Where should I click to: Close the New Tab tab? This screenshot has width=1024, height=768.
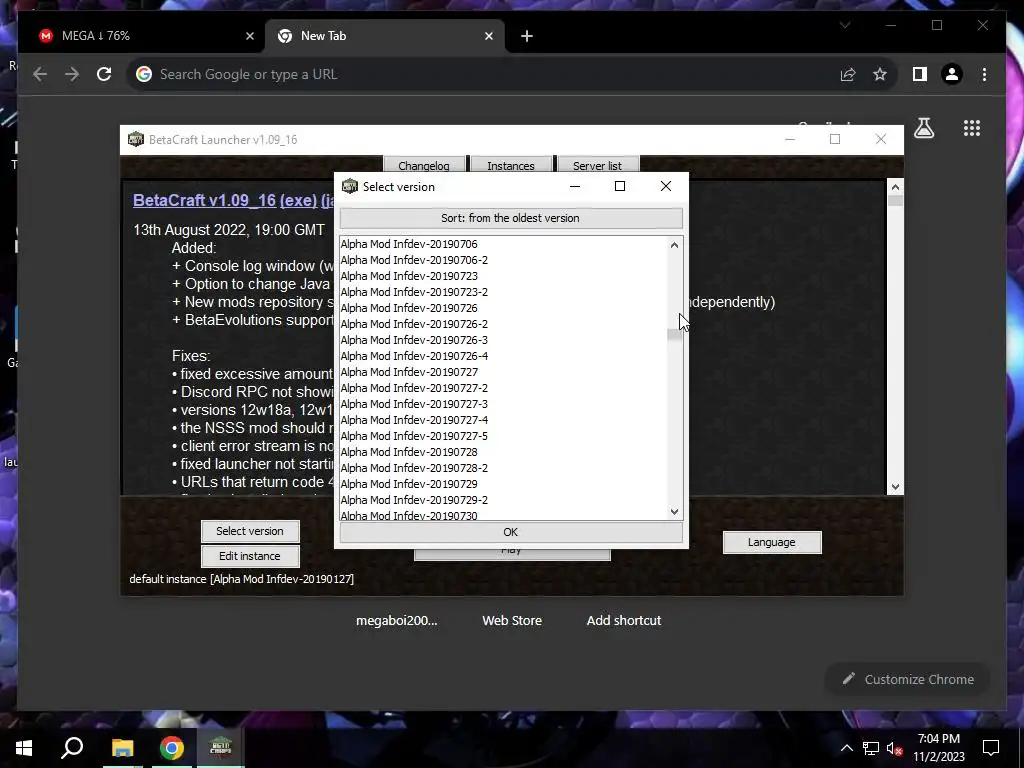point(488,36)
